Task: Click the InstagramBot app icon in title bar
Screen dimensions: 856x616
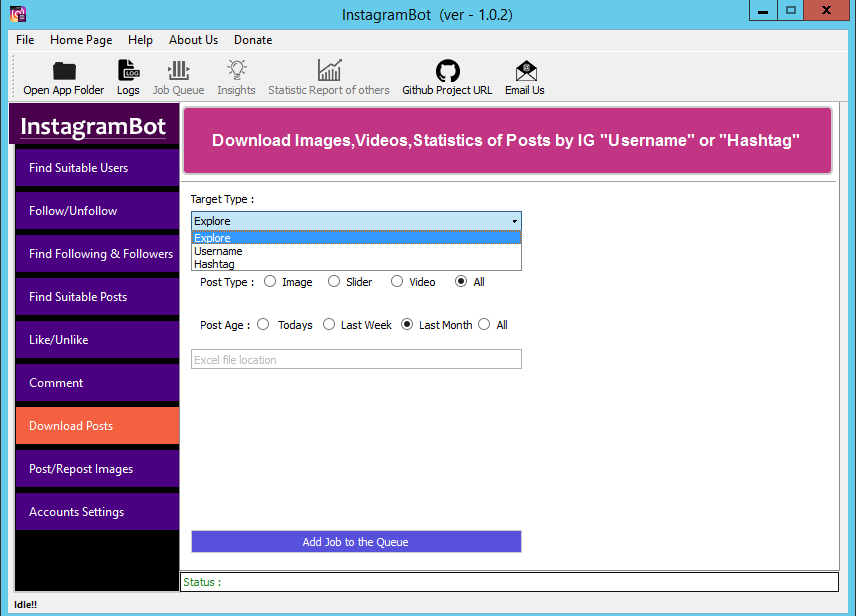Action: point(18,14)
